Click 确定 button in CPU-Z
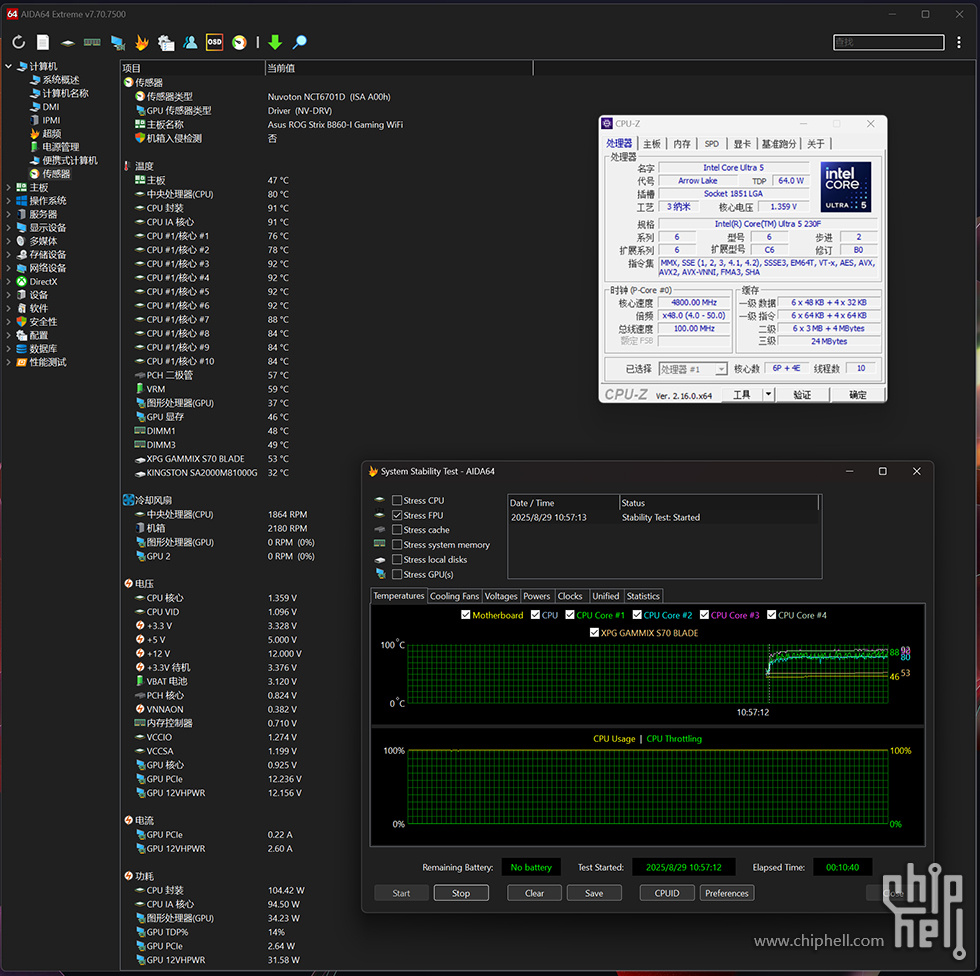 (858, 395)
